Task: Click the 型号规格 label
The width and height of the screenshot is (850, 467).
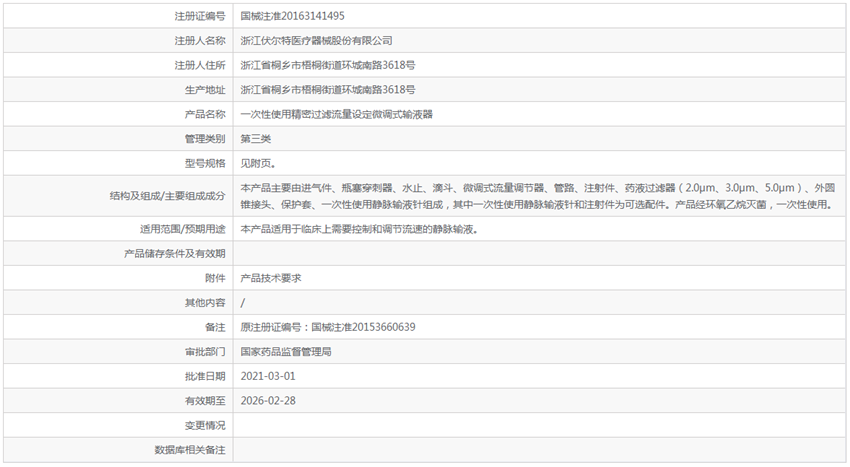Action: 205,163
